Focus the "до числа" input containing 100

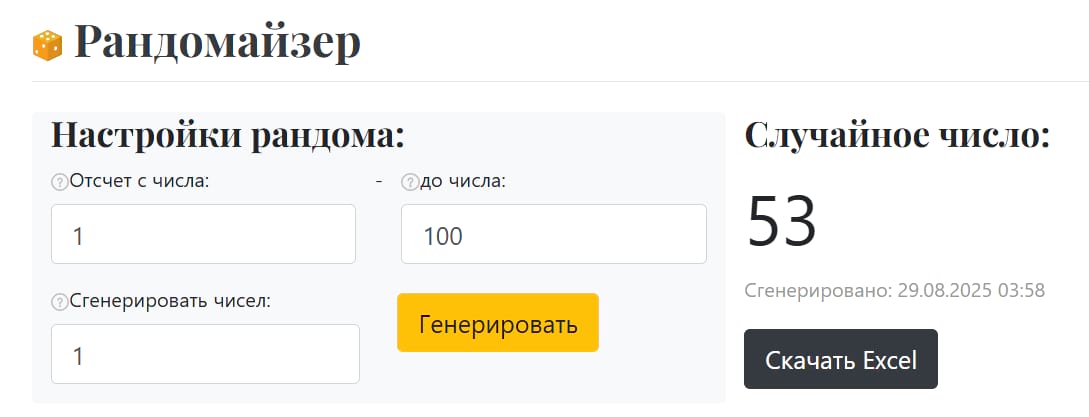[553, 235]
